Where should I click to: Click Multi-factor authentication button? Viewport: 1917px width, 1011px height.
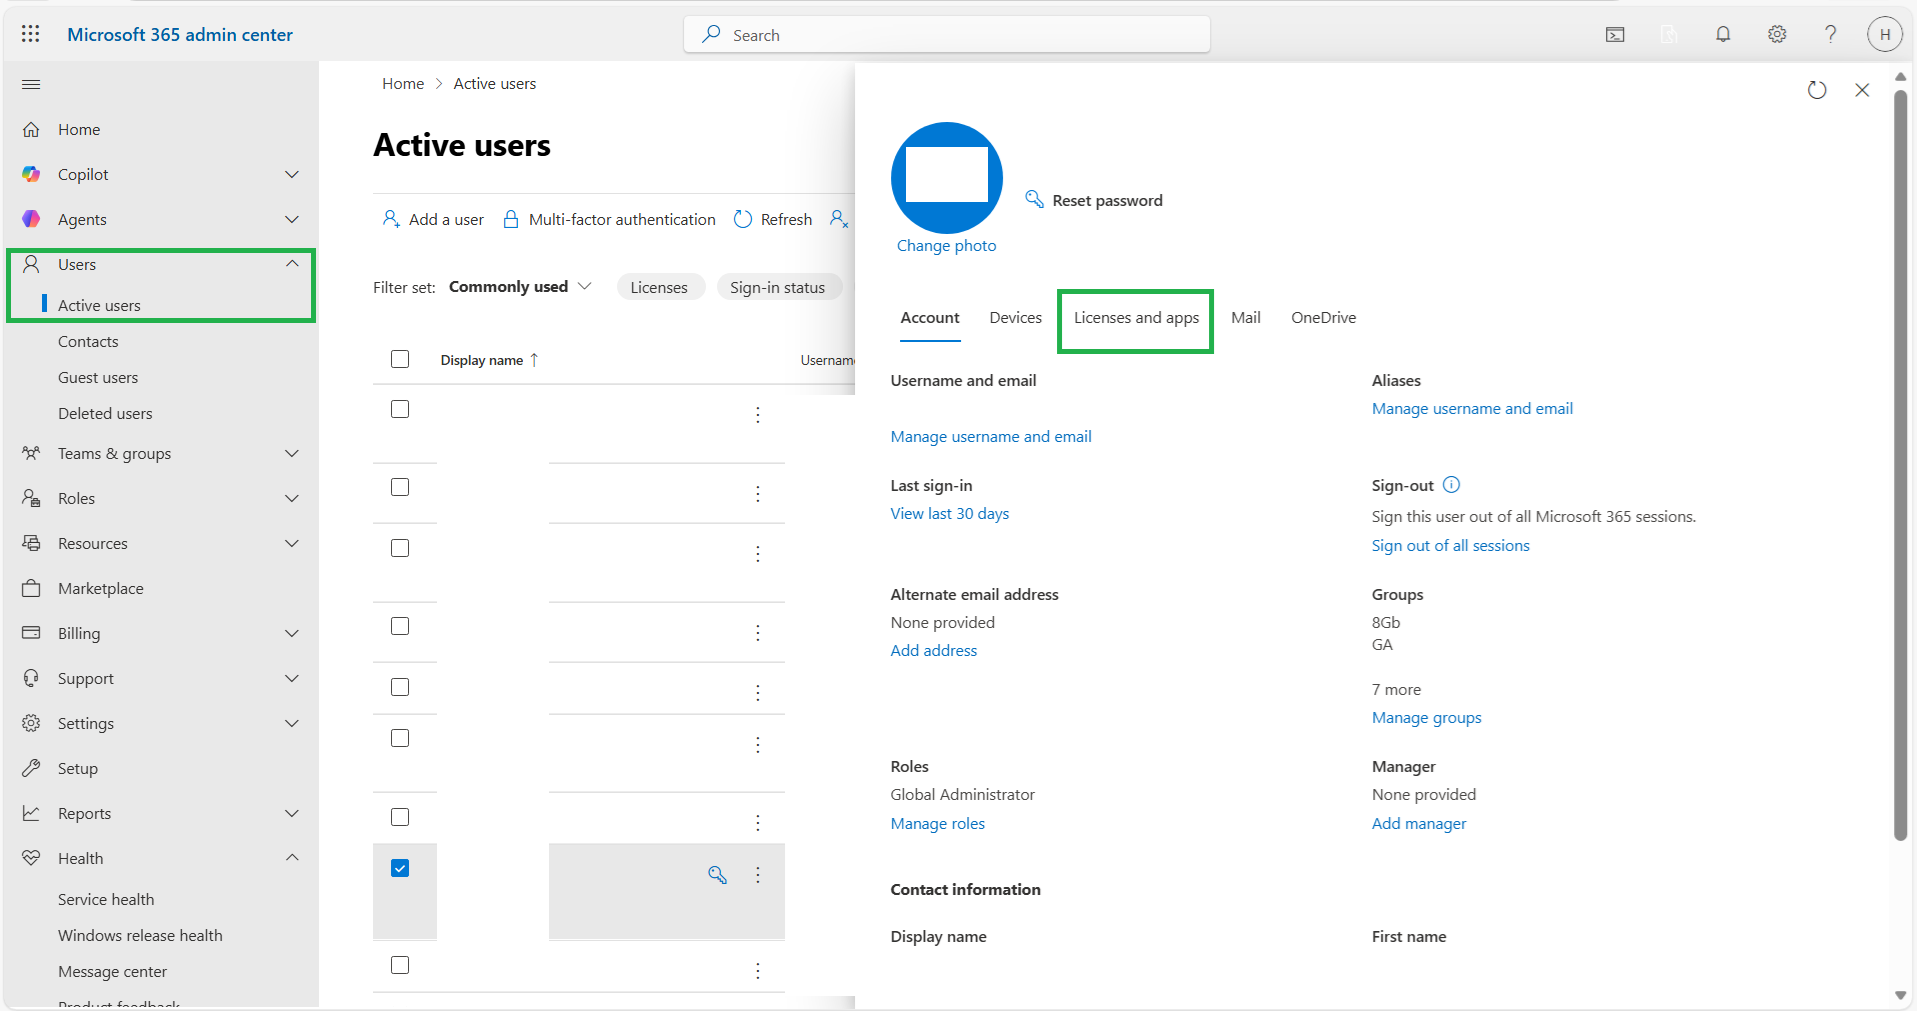tap(609, 219)
